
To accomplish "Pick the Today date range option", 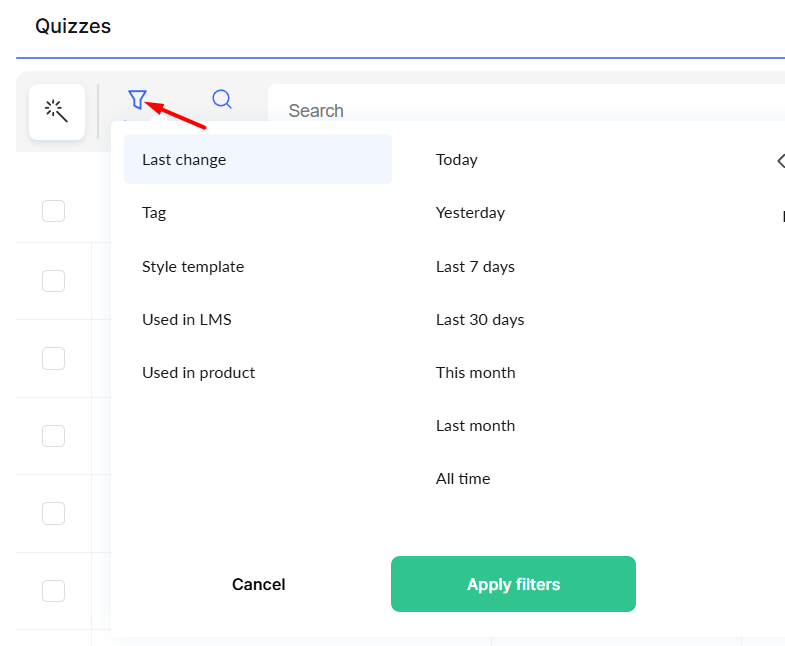I will click(457, 159).
